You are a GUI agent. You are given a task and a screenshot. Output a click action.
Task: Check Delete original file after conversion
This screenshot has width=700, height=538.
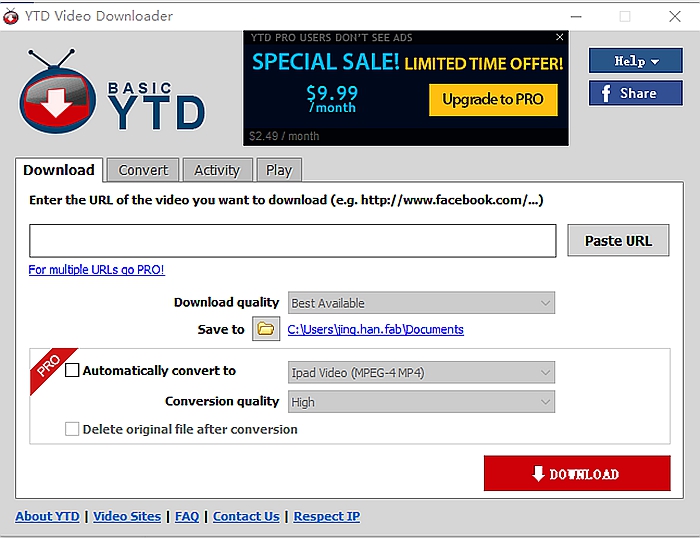click(x=72, y=429)
